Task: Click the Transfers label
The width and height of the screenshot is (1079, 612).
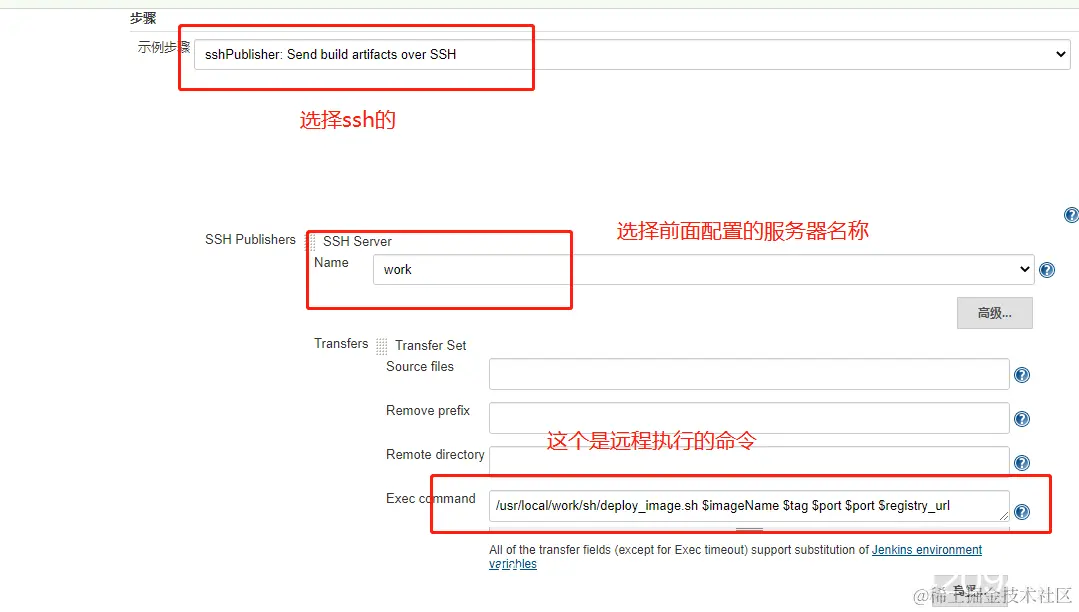Action: point(341,344)
